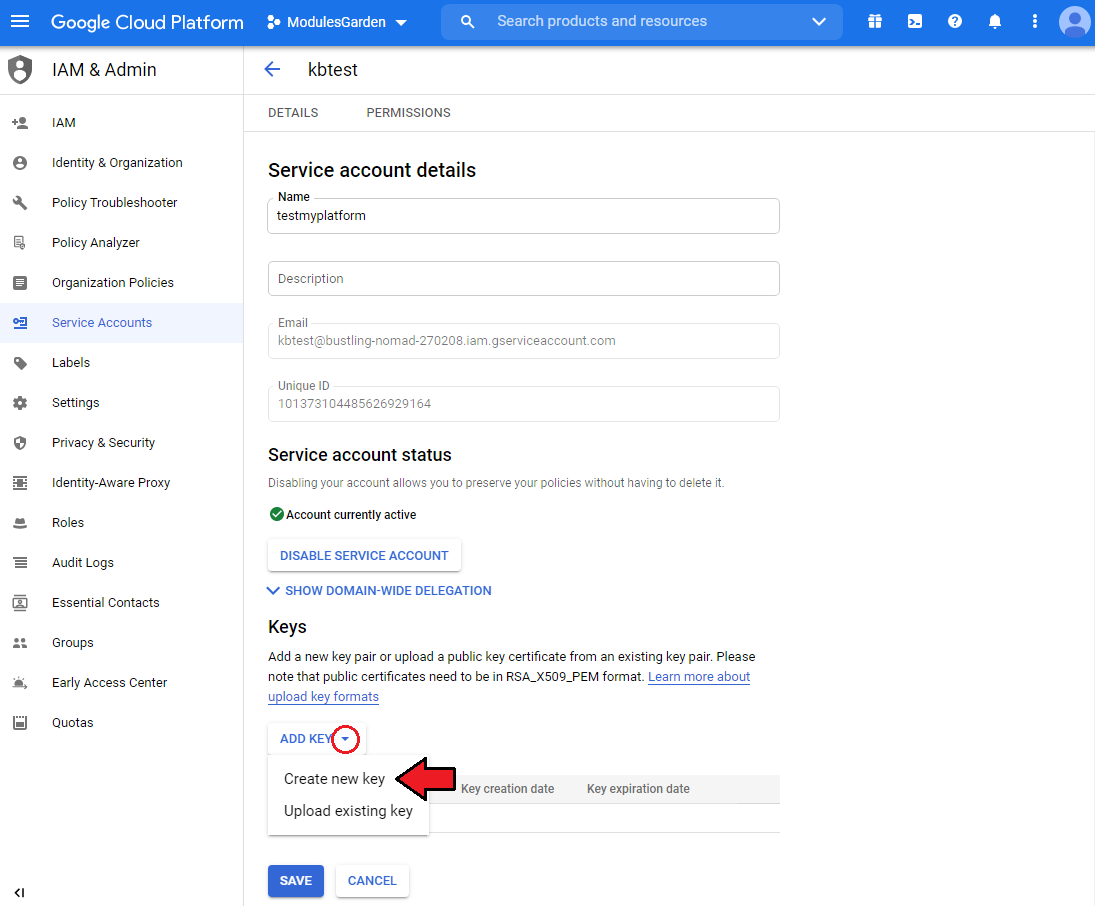
Task: Click Key expiration date column header
Action: pos(638,789)
